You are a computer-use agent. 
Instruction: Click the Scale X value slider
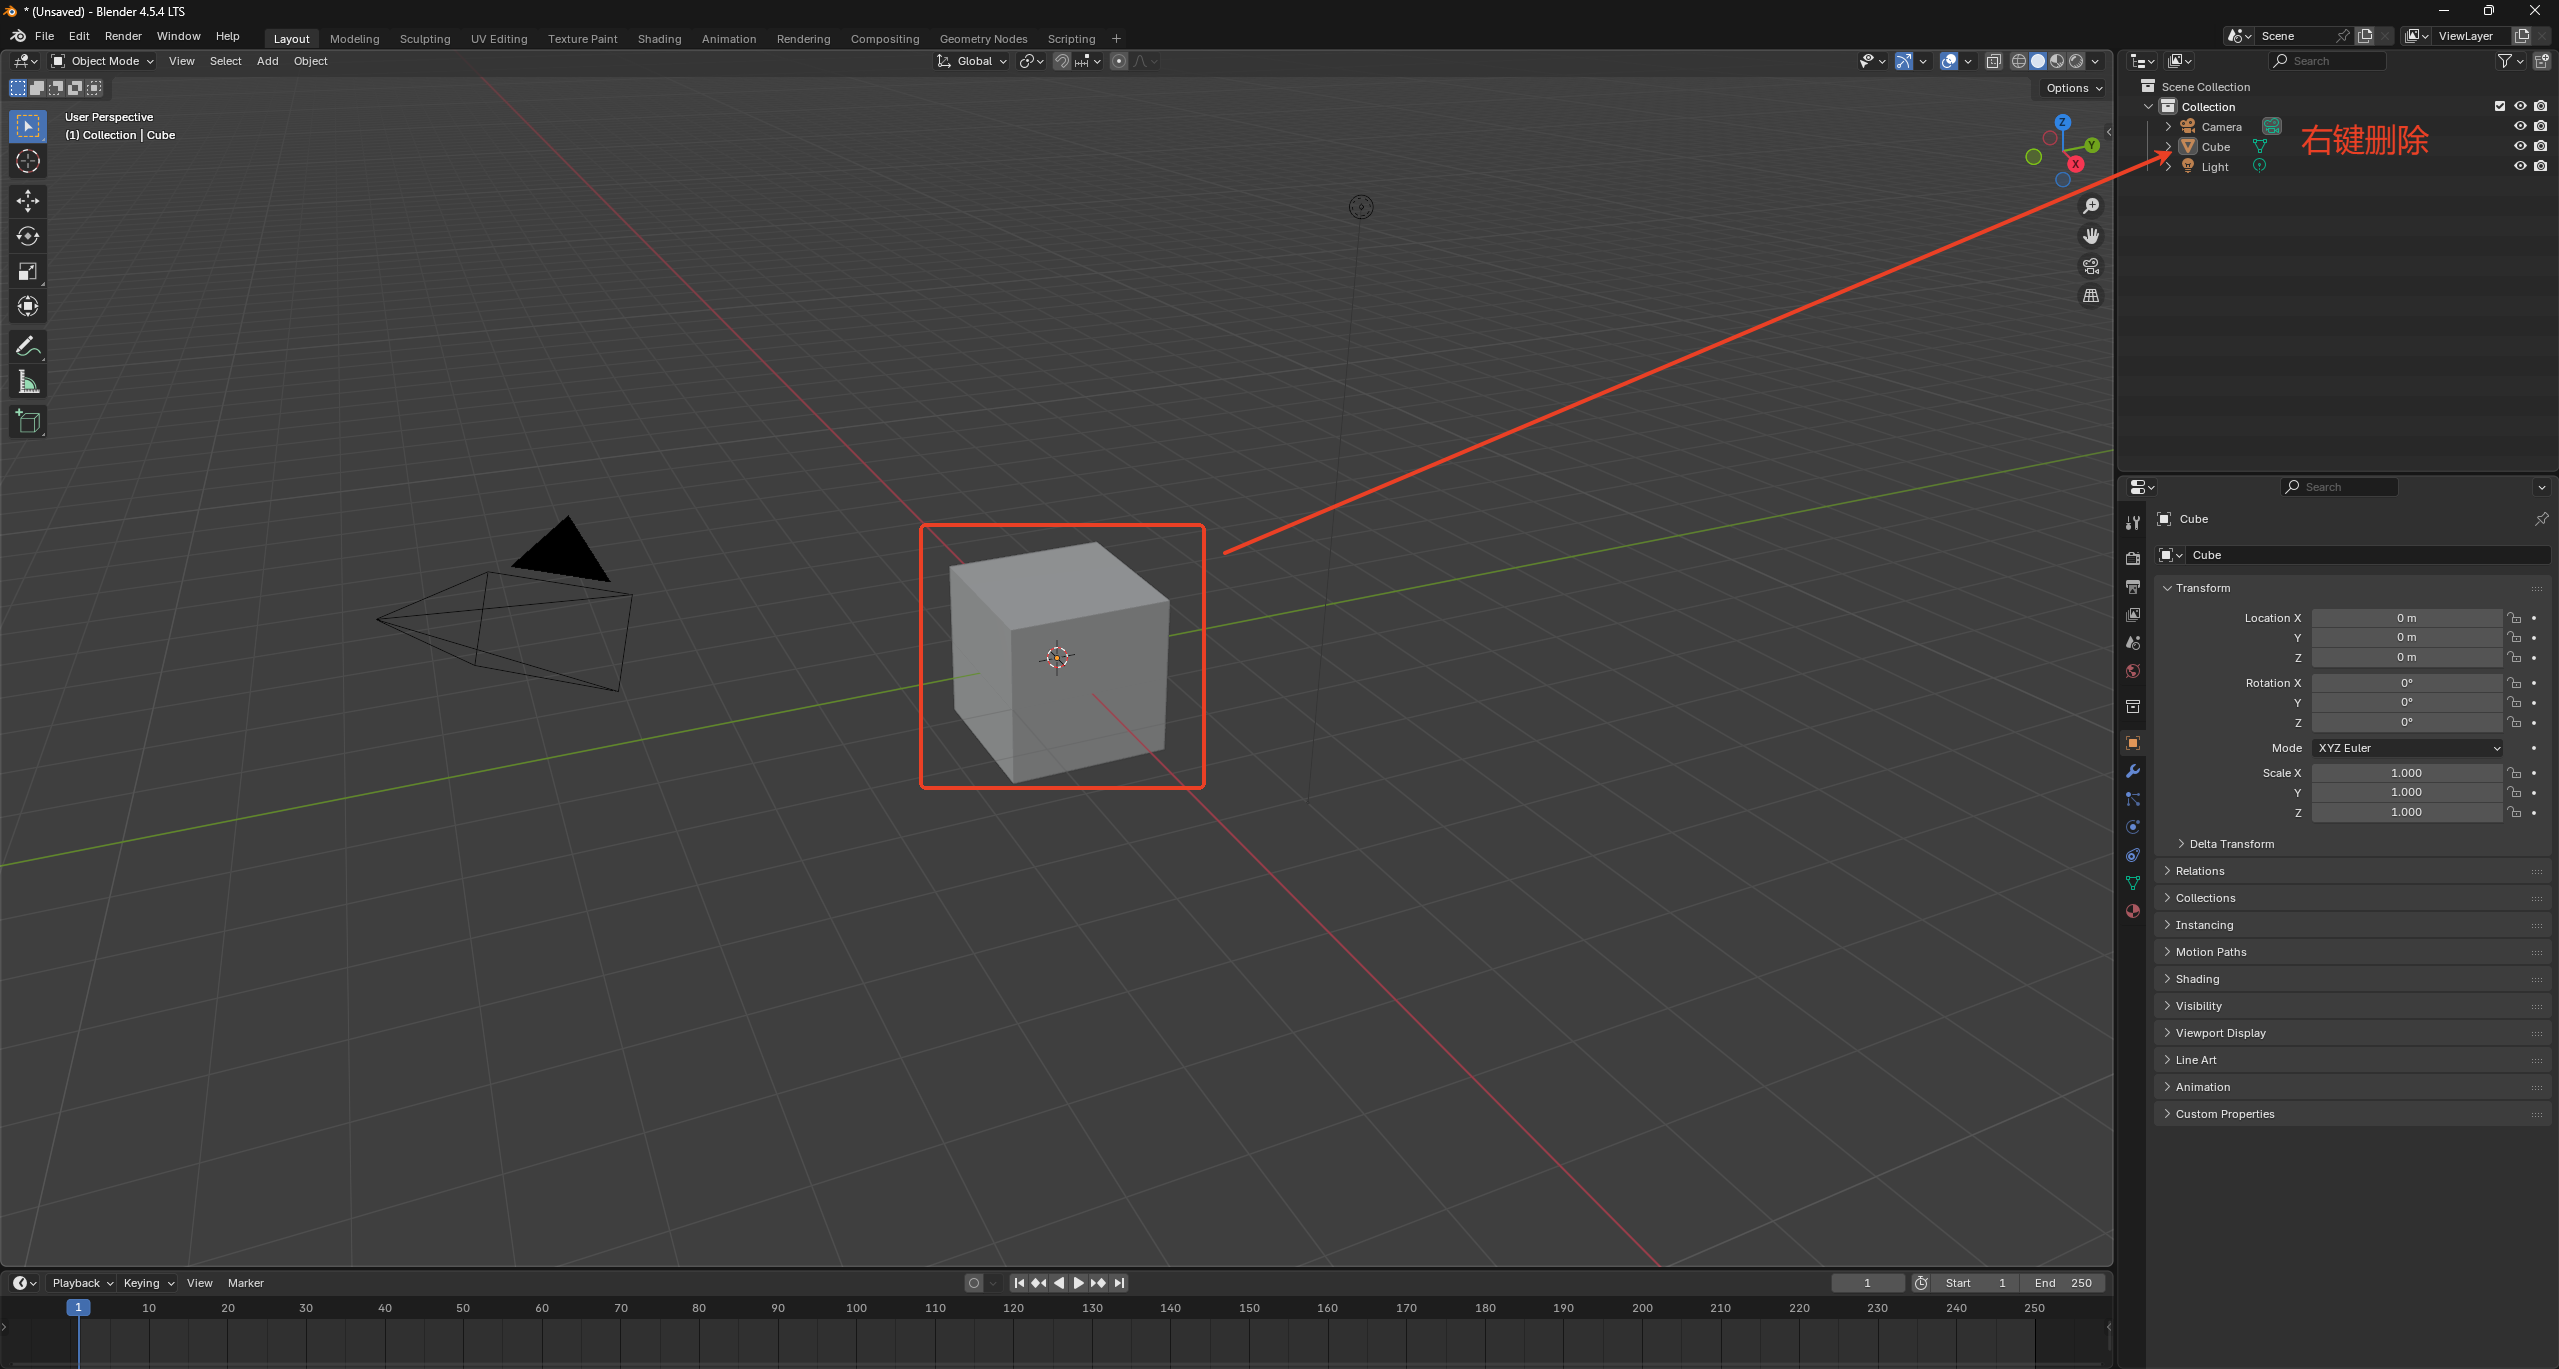click(x=2405, y=773)
